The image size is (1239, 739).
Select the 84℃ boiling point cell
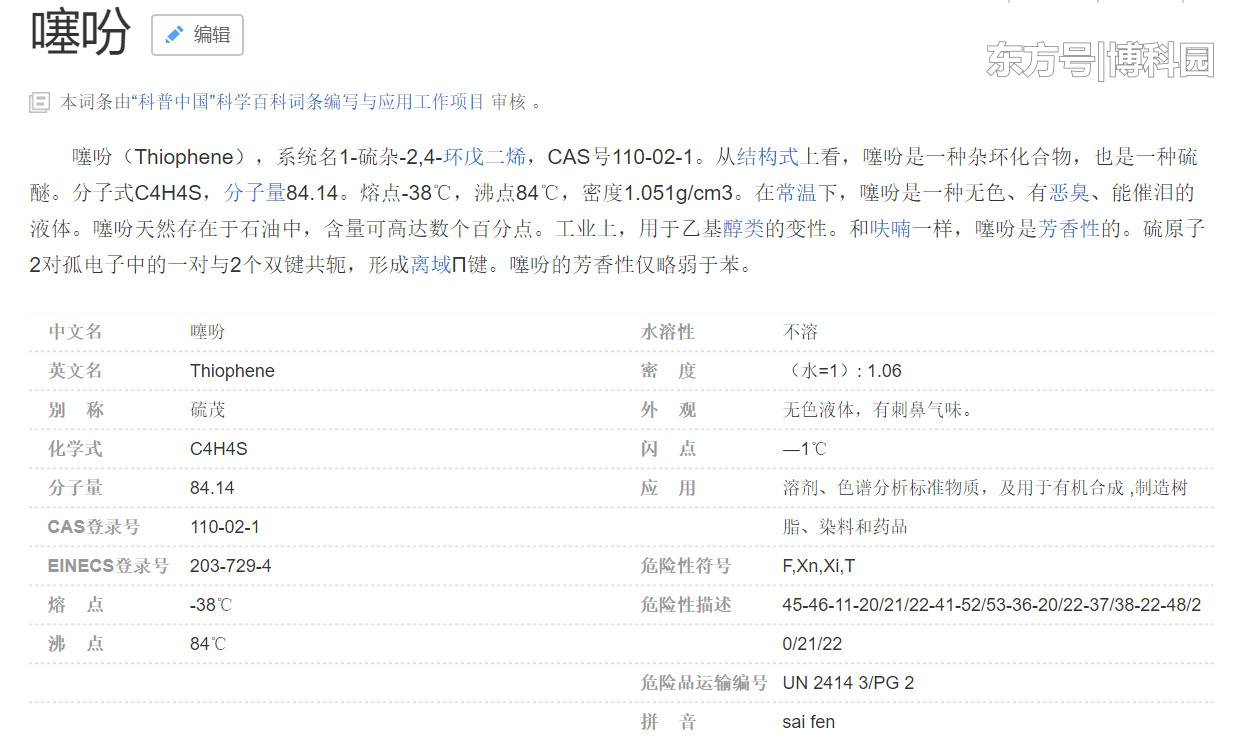(208, 644)
